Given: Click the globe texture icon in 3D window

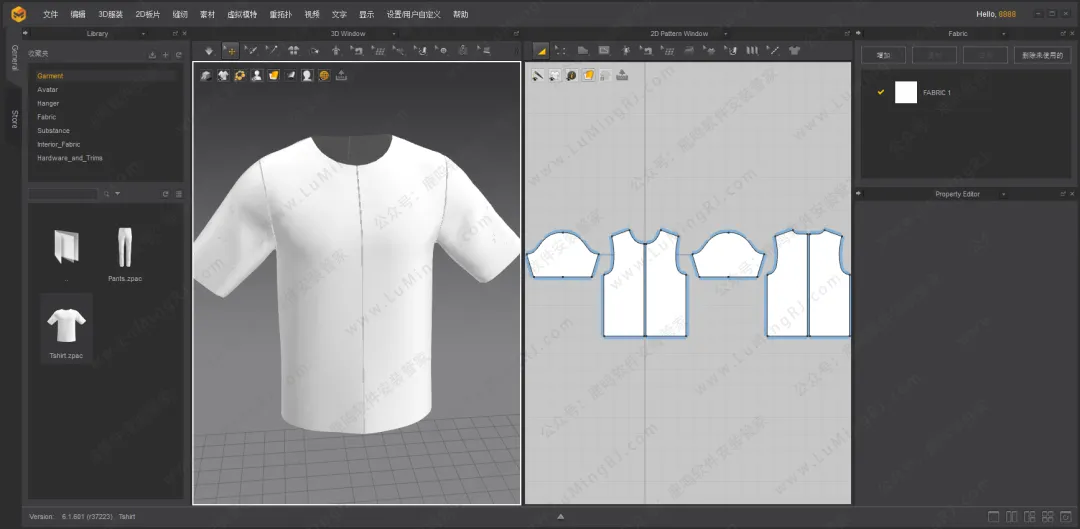Looking at the screenshot, I should tap(324, 75).
